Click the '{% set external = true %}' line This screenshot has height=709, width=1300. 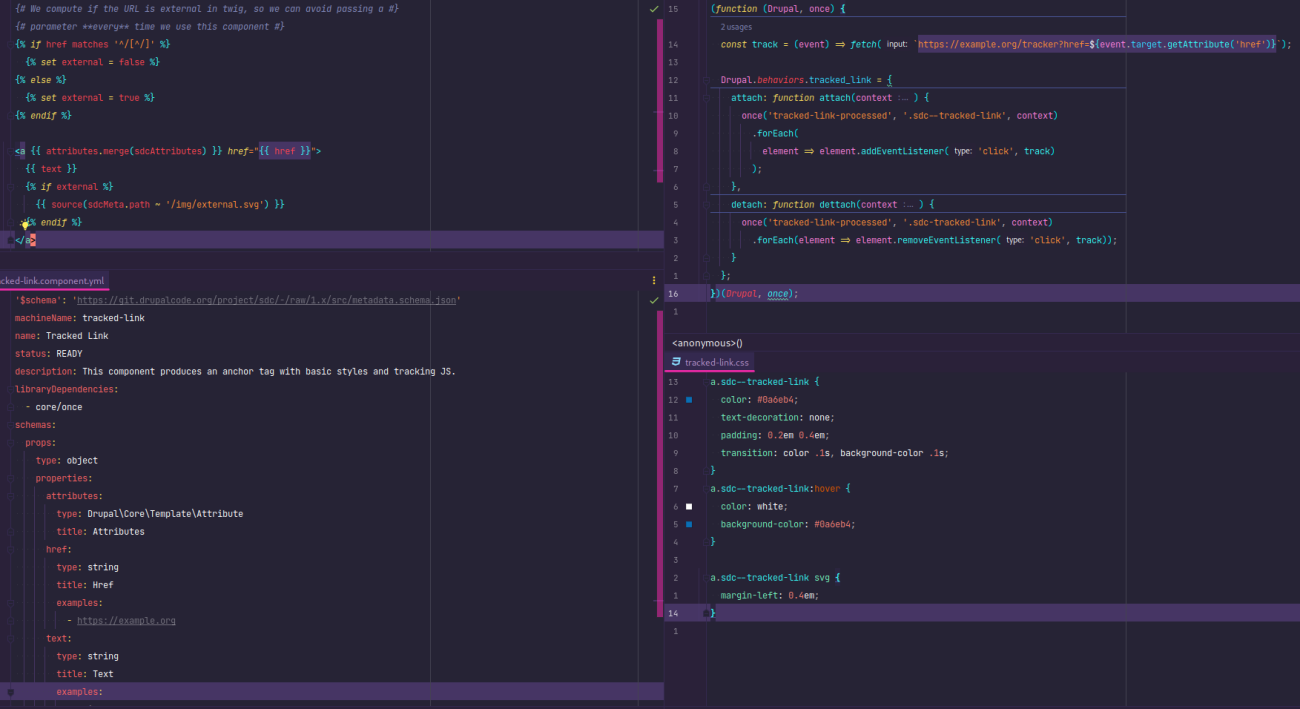pyautogui.click(x=90, y=98)
